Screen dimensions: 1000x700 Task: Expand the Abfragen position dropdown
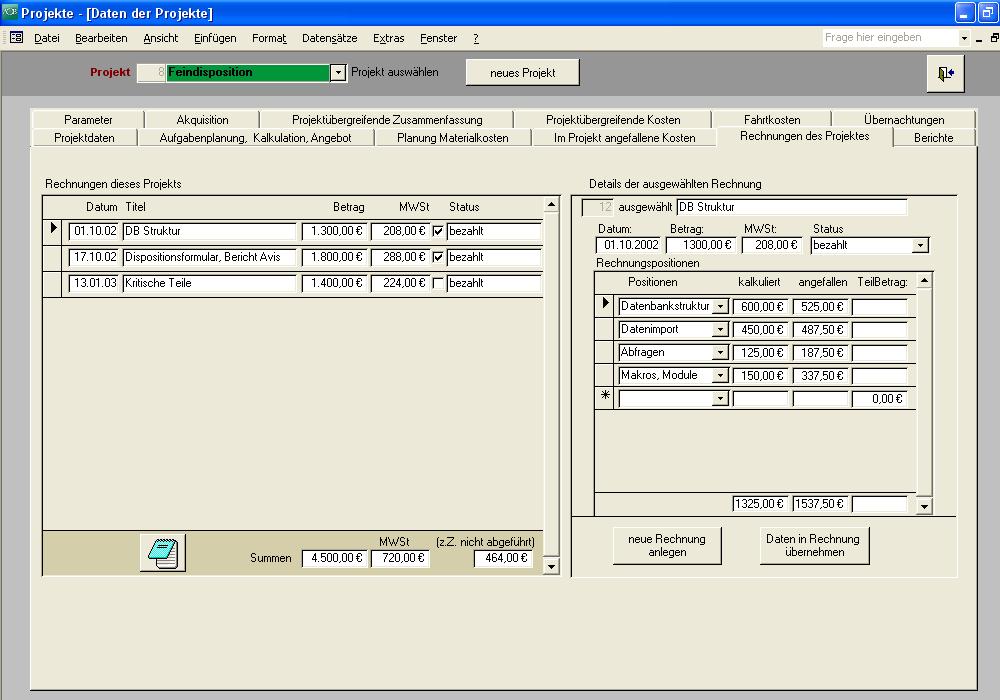tap(720, 353)
